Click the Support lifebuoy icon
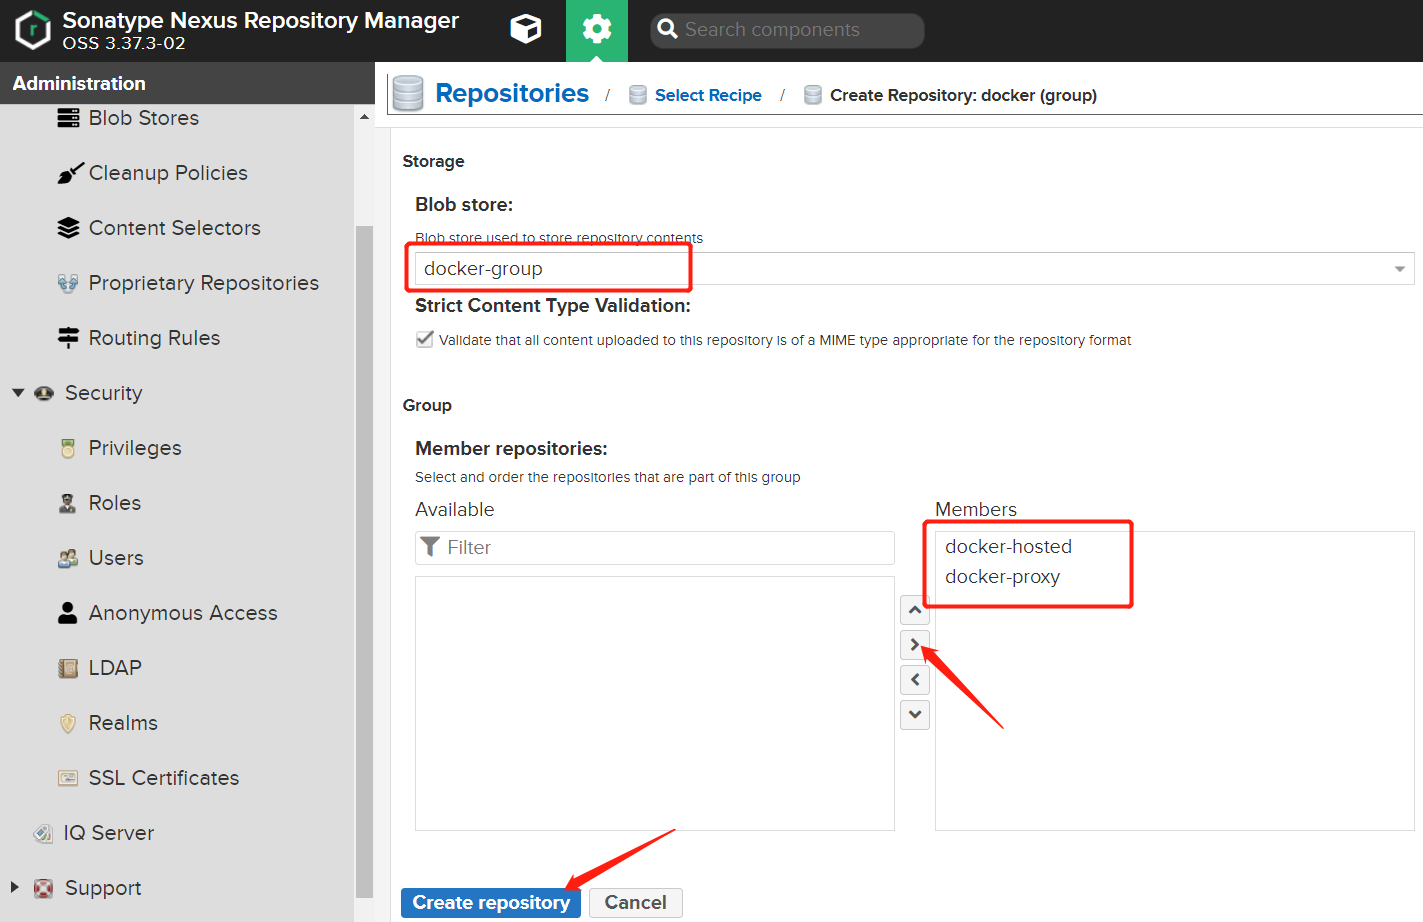Screen dimensions: 1423x922 pos(43,888)
